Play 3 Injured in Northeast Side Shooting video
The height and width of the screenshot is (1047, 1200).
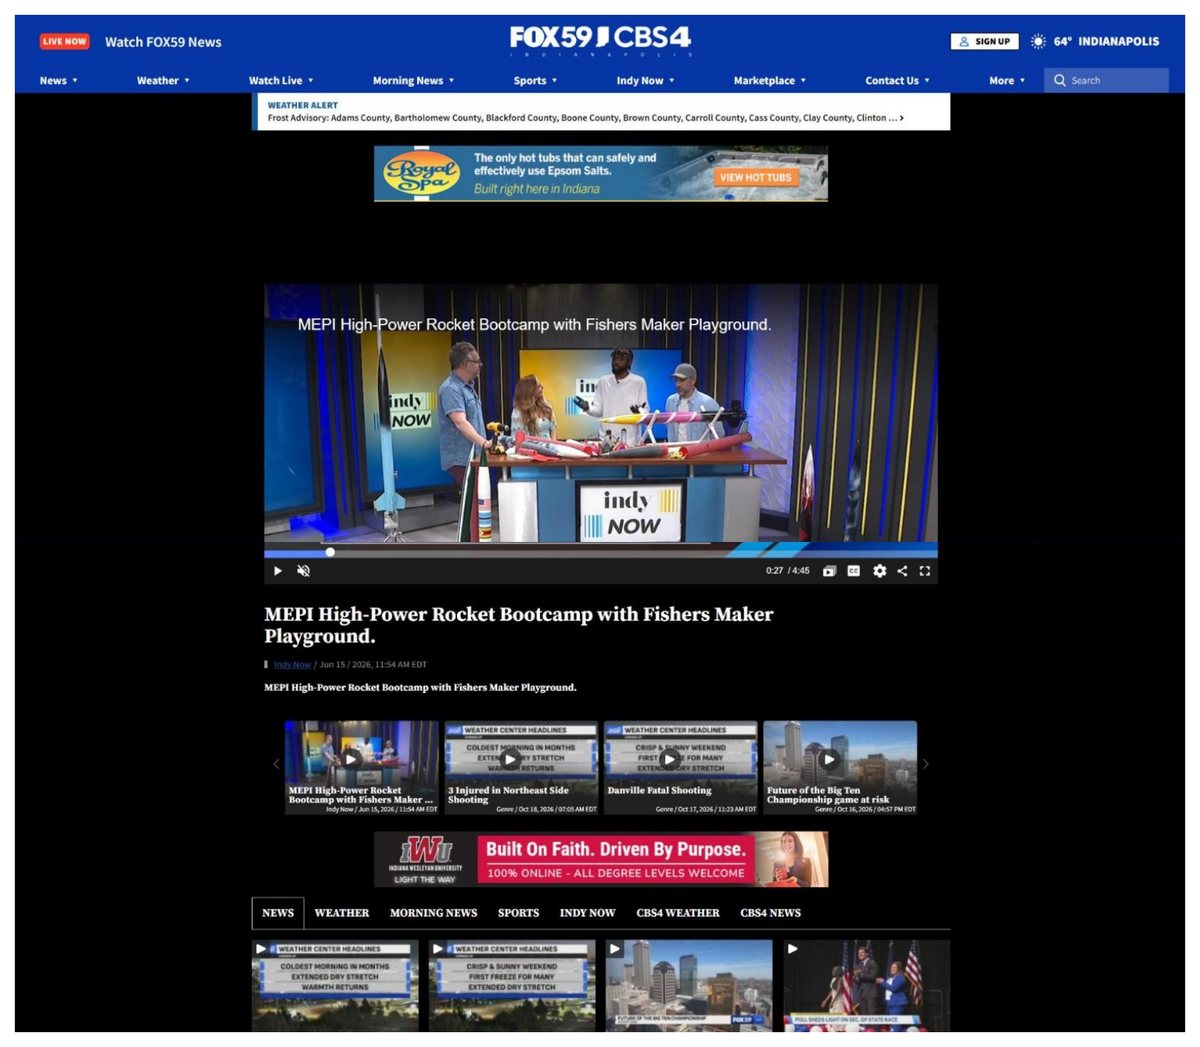point(521,767)
